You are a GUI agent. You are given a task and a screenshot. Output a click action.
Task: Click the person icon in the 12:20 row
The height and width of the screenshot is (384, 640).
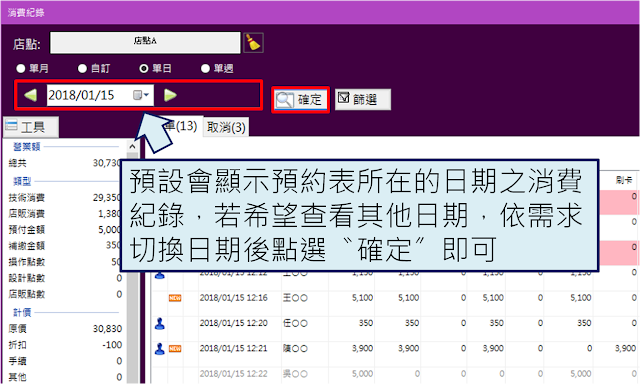point(160,324)
